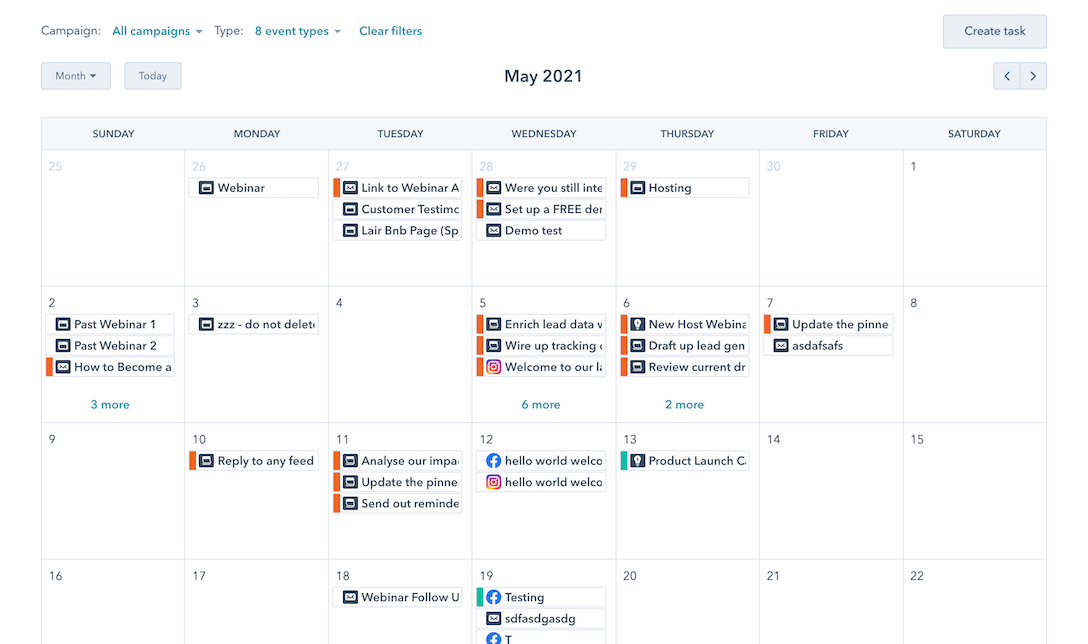
Task: Open the email icon on the "Demo test" event
Action: 495,229
